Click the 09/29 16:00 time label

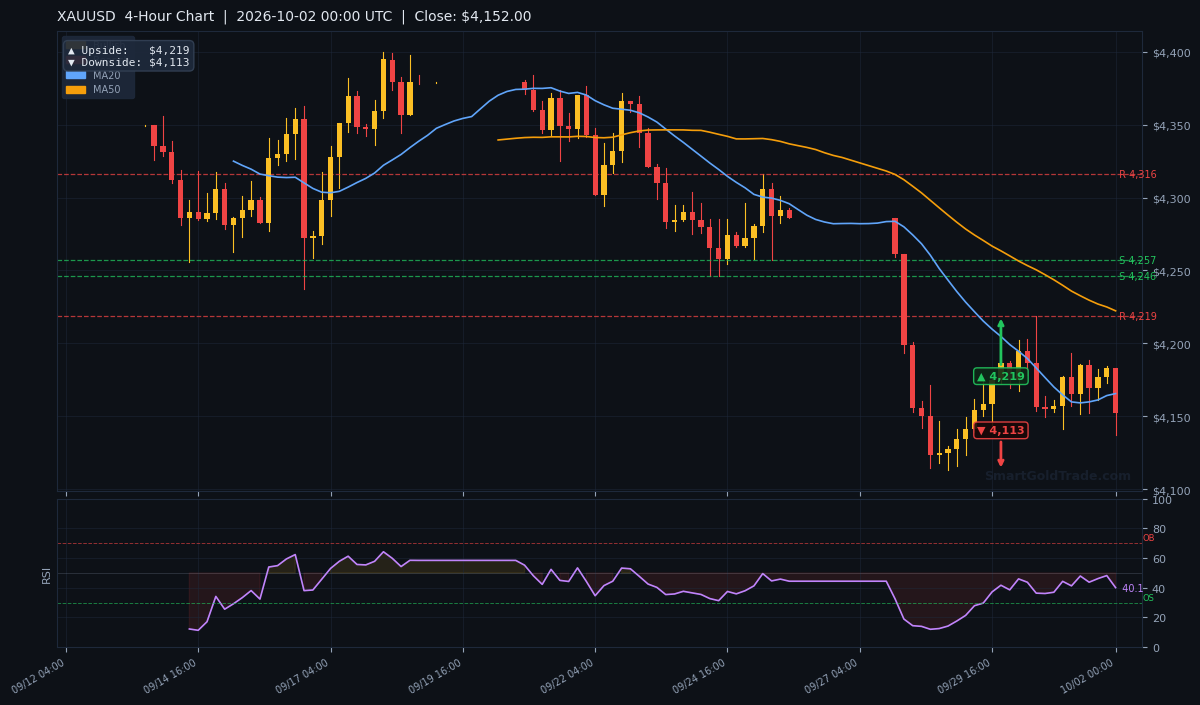pos(965,676)
